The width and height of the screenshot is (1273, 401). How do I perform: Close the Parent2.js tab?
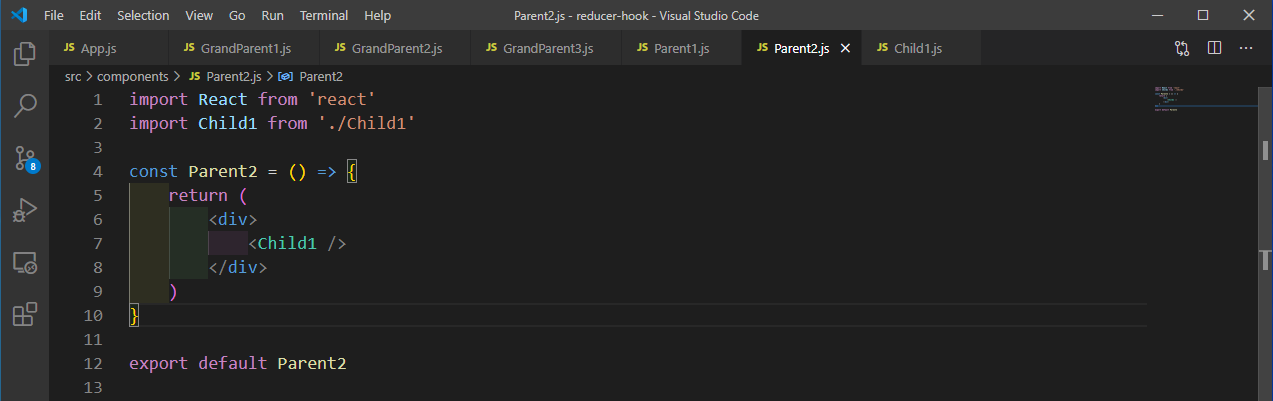pyautogui.click(x=845, y=49)
